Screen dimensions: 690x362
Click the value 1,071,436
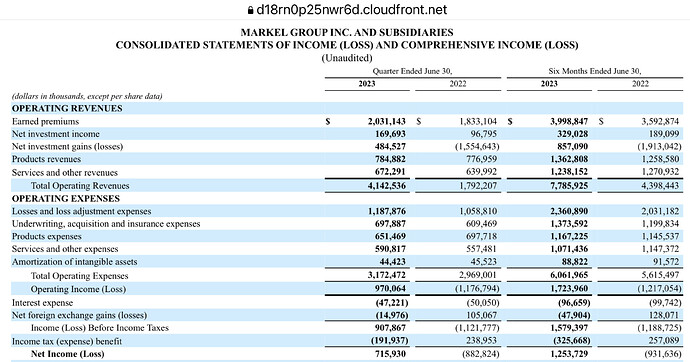569,249
